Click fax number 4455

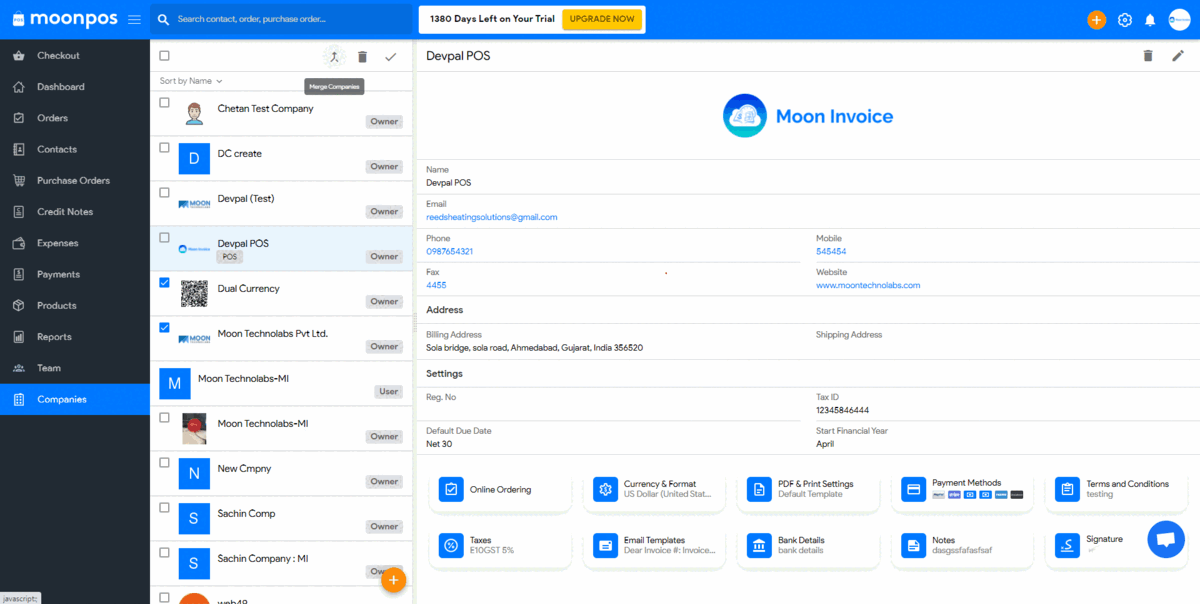(436, 285)
